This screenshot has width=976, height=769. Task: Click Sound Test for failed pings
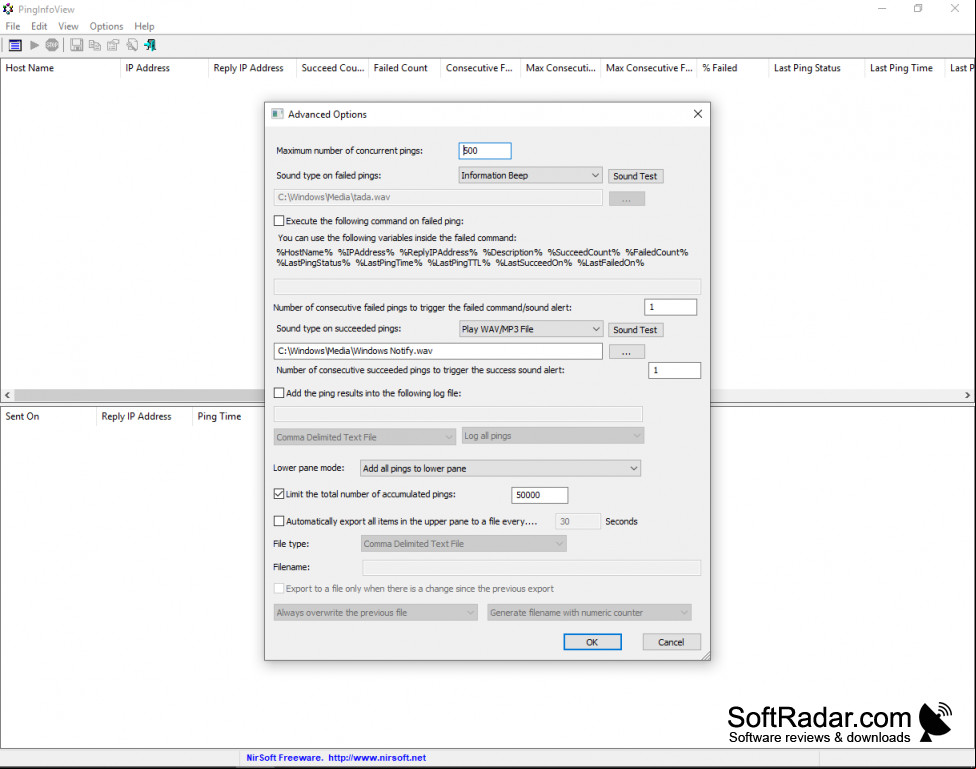click(x=635, y=176)
